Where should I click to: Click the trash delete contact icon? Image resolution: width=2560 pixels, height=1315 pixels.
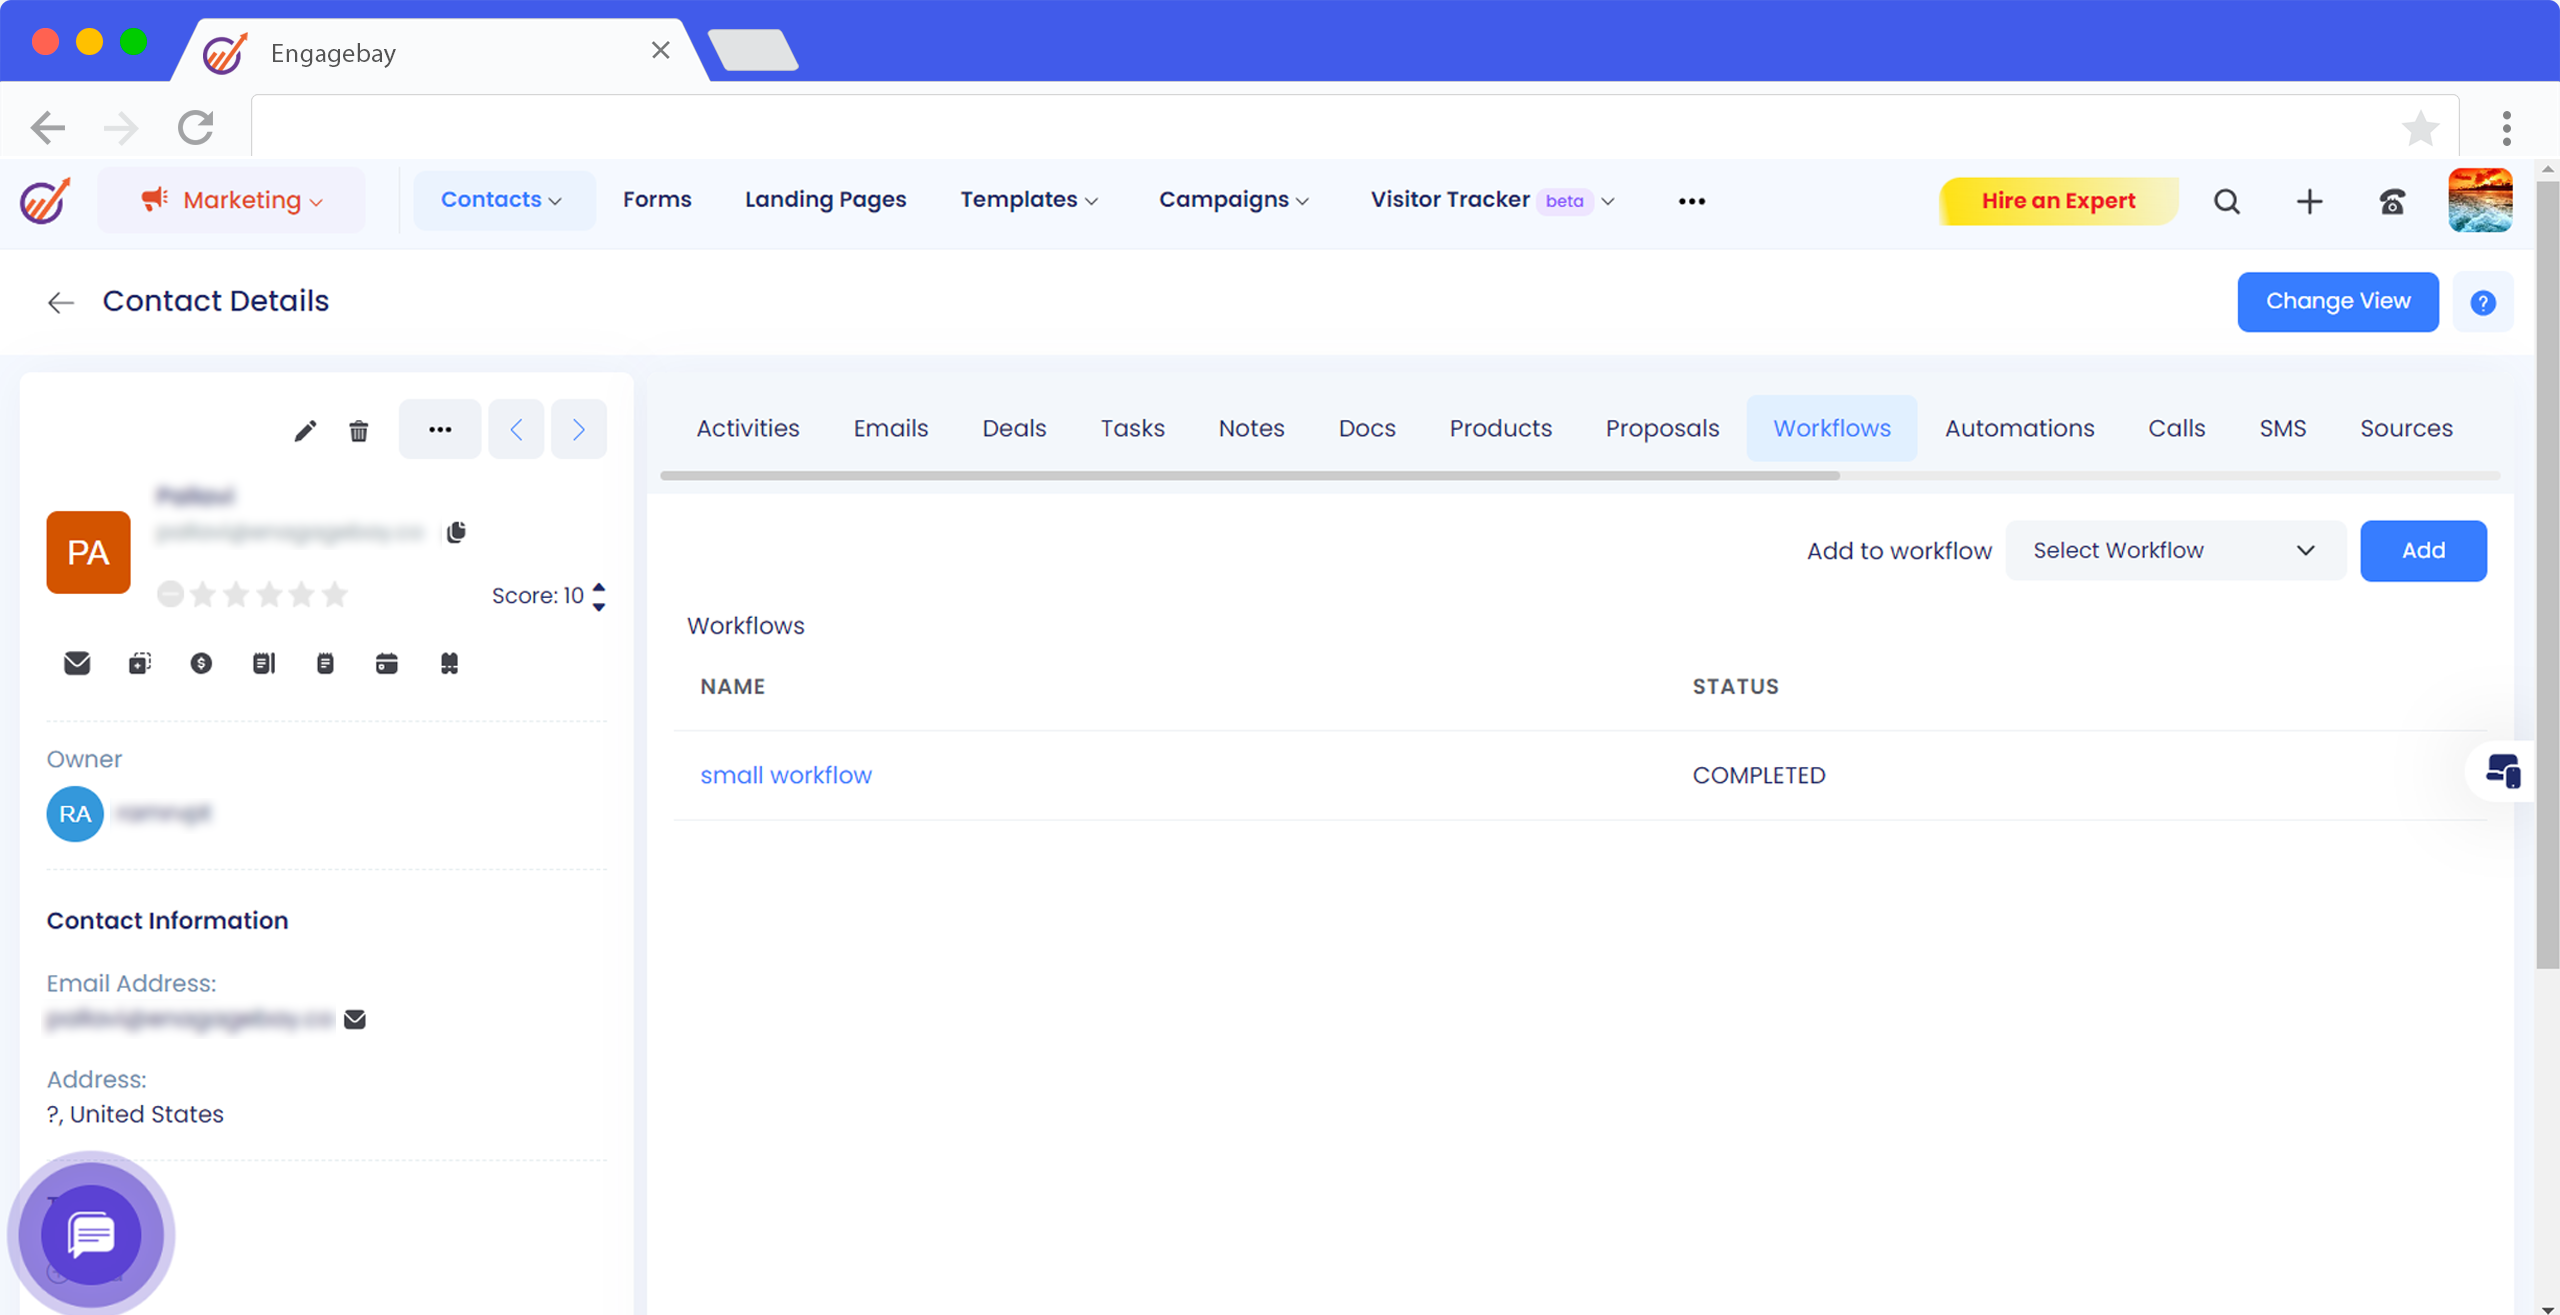click(x=359, y=431)
